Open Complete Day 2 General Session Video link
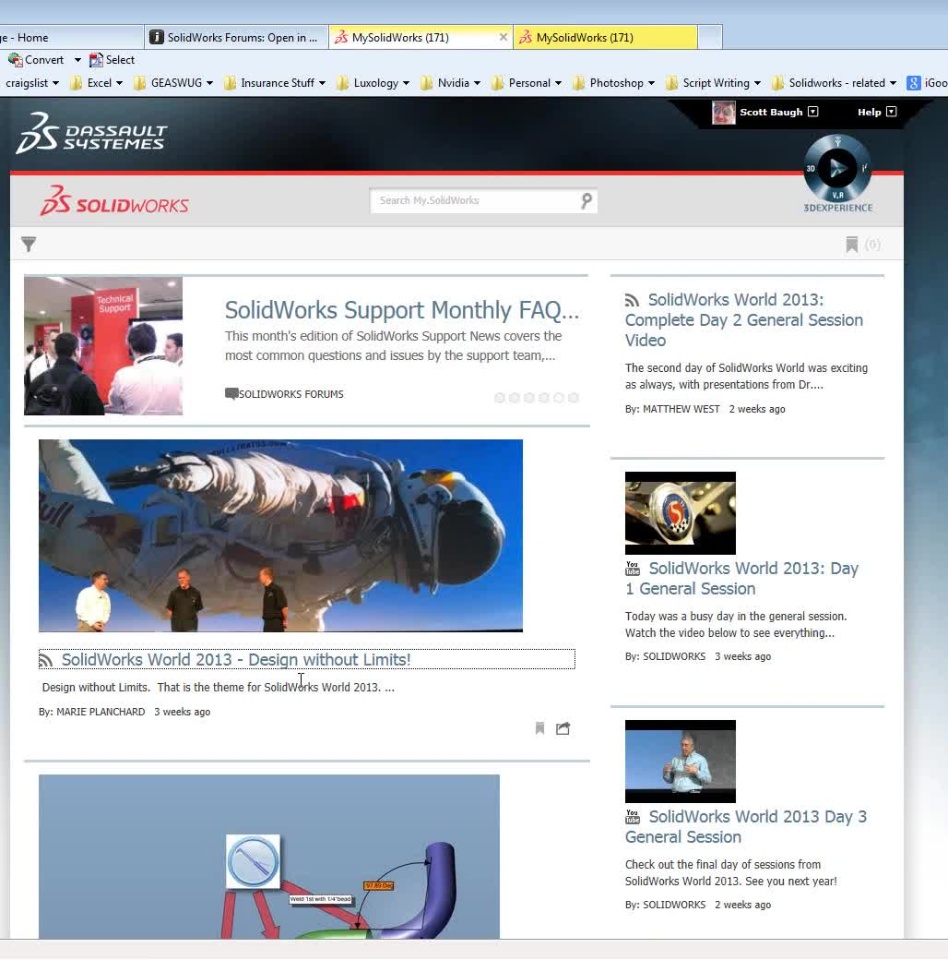The image size is (948, 960). [x=744, y=320]
